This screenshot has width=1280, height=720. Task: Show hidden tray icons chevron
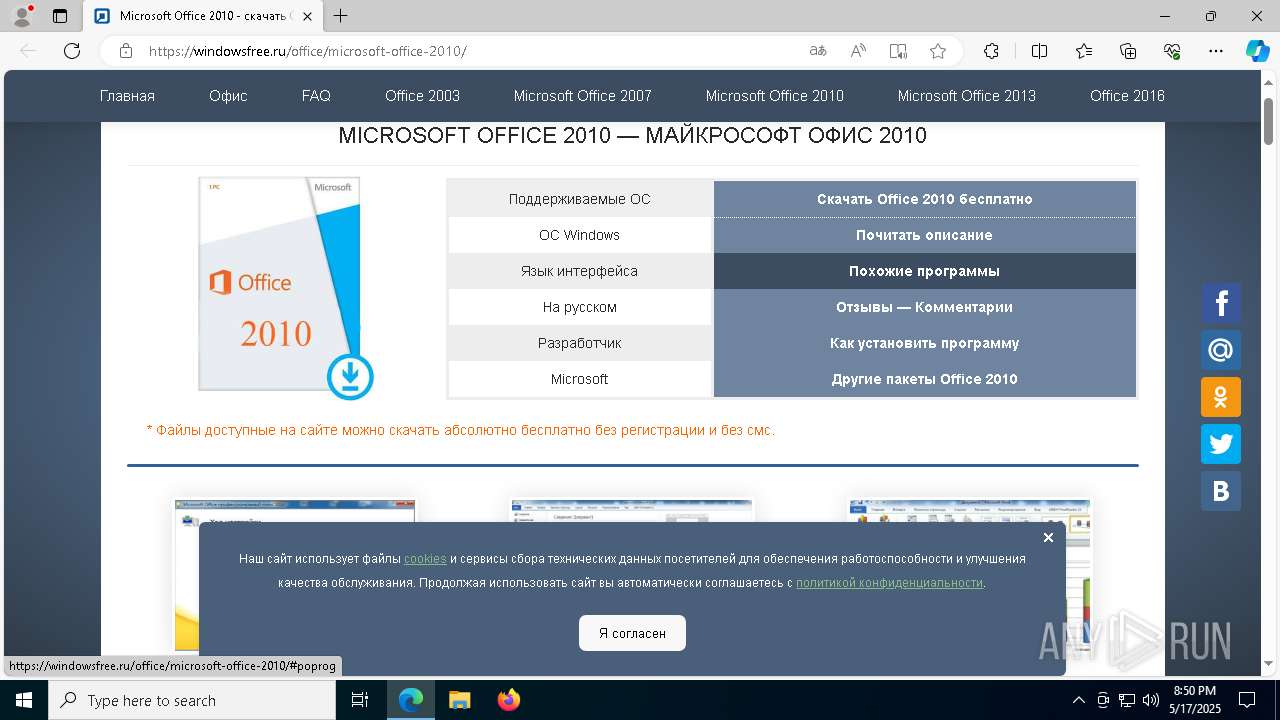1078,700
